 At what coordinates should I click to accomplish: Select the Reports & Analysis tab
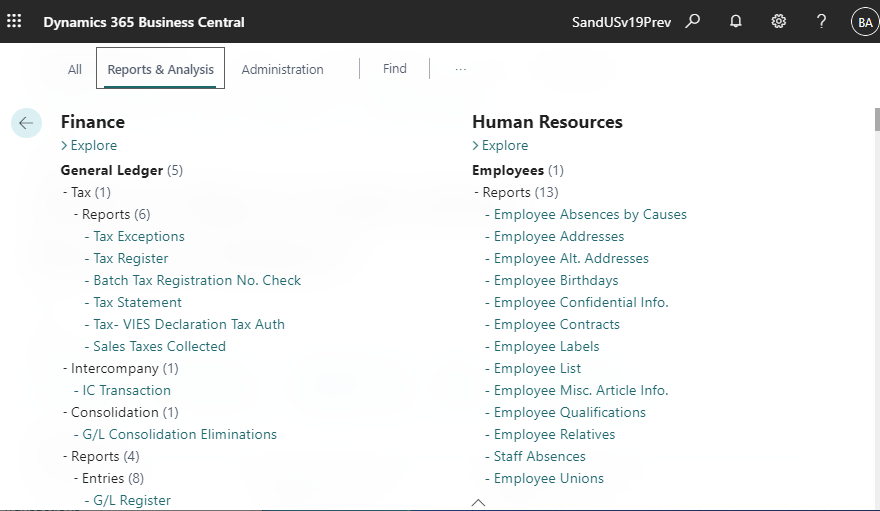161,68
